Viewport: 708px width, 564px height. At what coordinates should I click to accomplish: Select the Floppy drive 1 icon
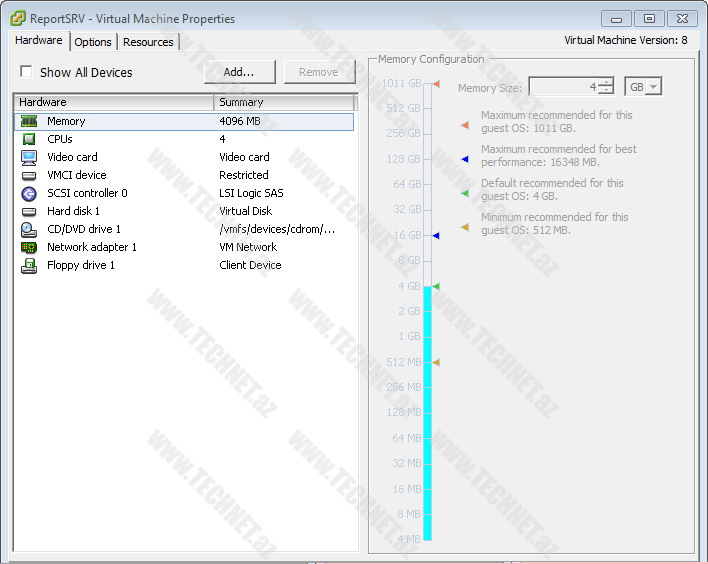coord(29,265)
